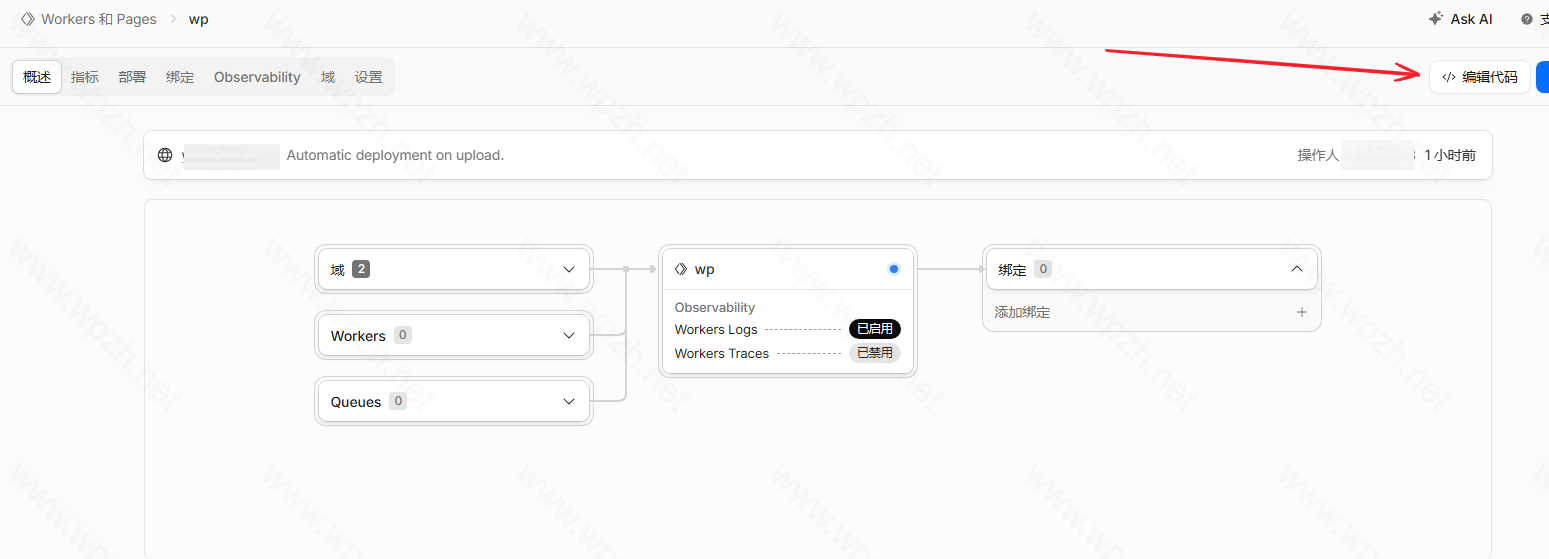Switch to the 概述 tab
The height and width of the screenshot is (559, 1549).
coord(37,77)
